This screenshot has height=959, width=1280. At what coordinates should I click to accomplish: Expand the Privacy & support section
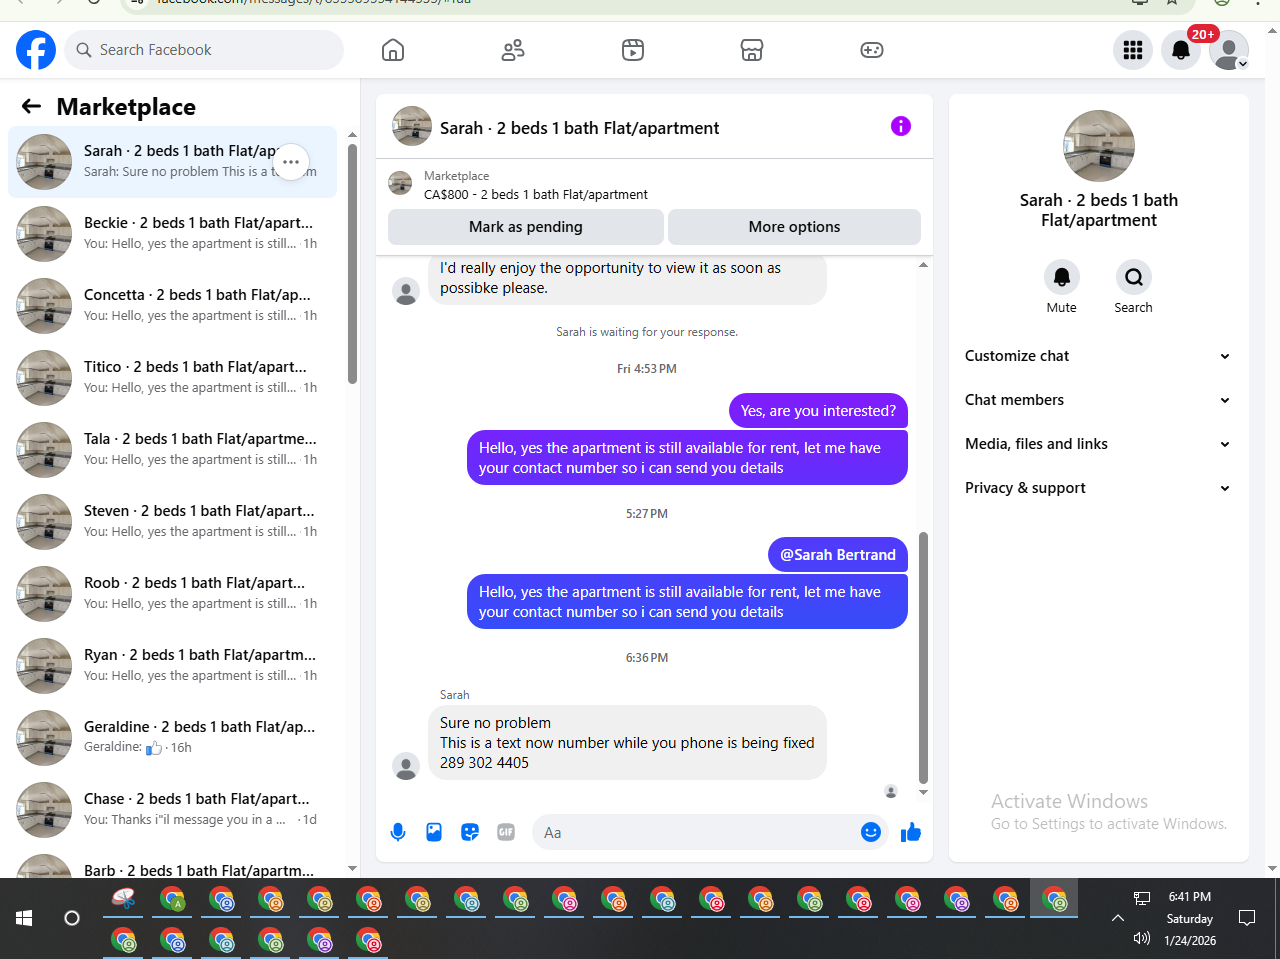click(1098, 488)
